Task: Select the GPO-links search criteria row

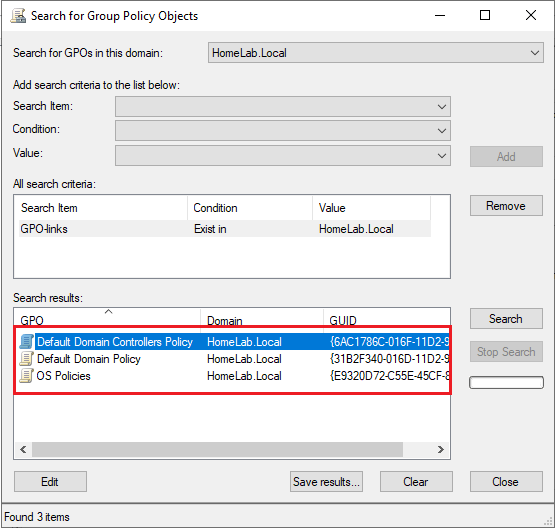Action: click(225, 229)
